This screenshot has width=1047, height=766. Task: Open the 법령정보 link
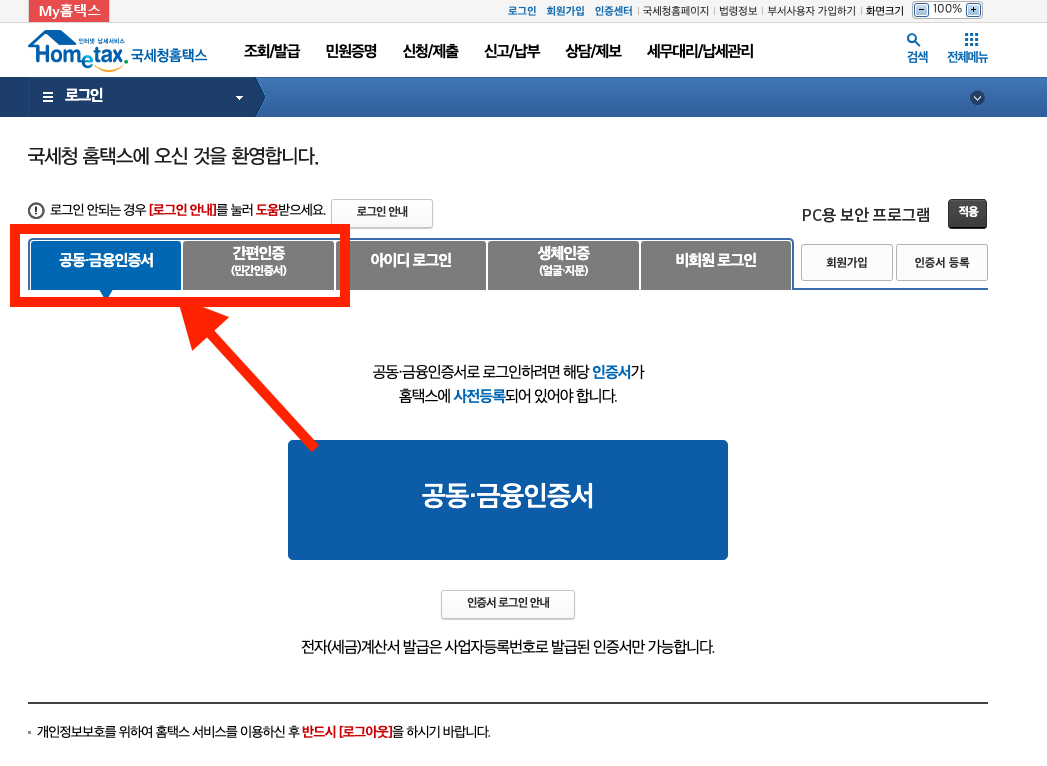[x=738, y=11]
